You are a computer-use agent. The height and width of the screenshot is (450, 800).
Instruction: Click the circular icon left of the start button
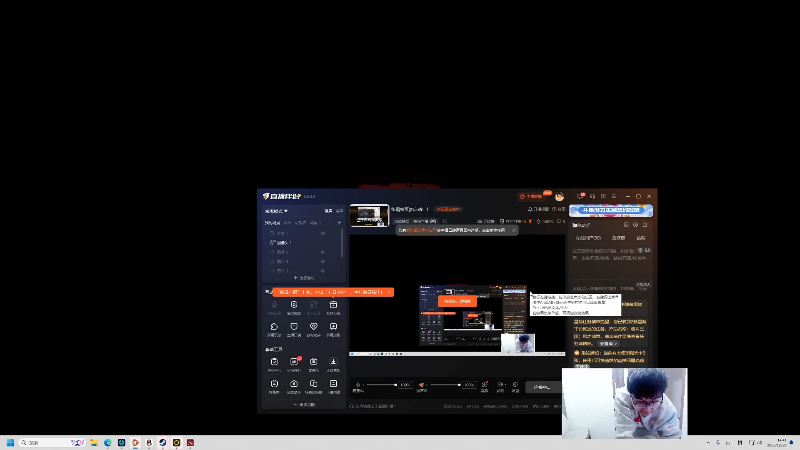pyautogui.click(x=515, y=385)
